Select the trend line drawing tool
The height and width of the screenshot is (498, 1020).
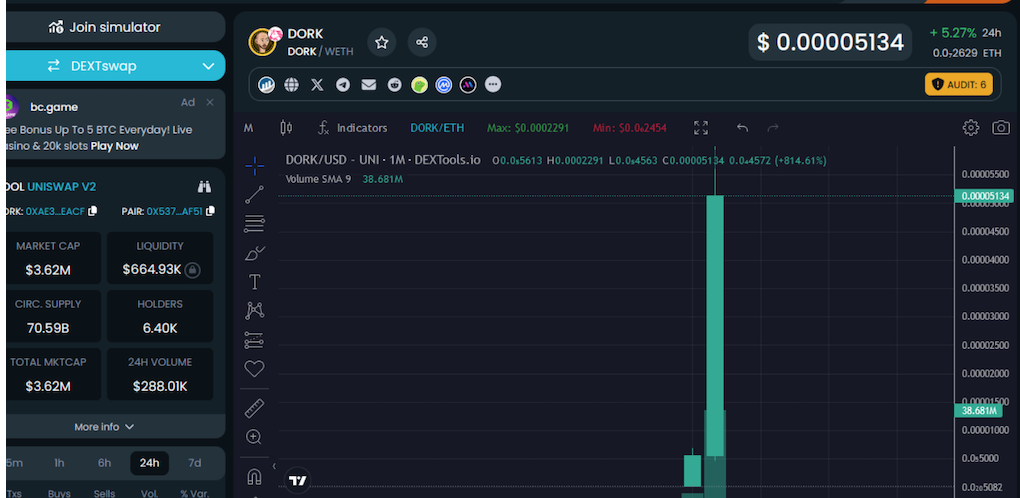254,194
